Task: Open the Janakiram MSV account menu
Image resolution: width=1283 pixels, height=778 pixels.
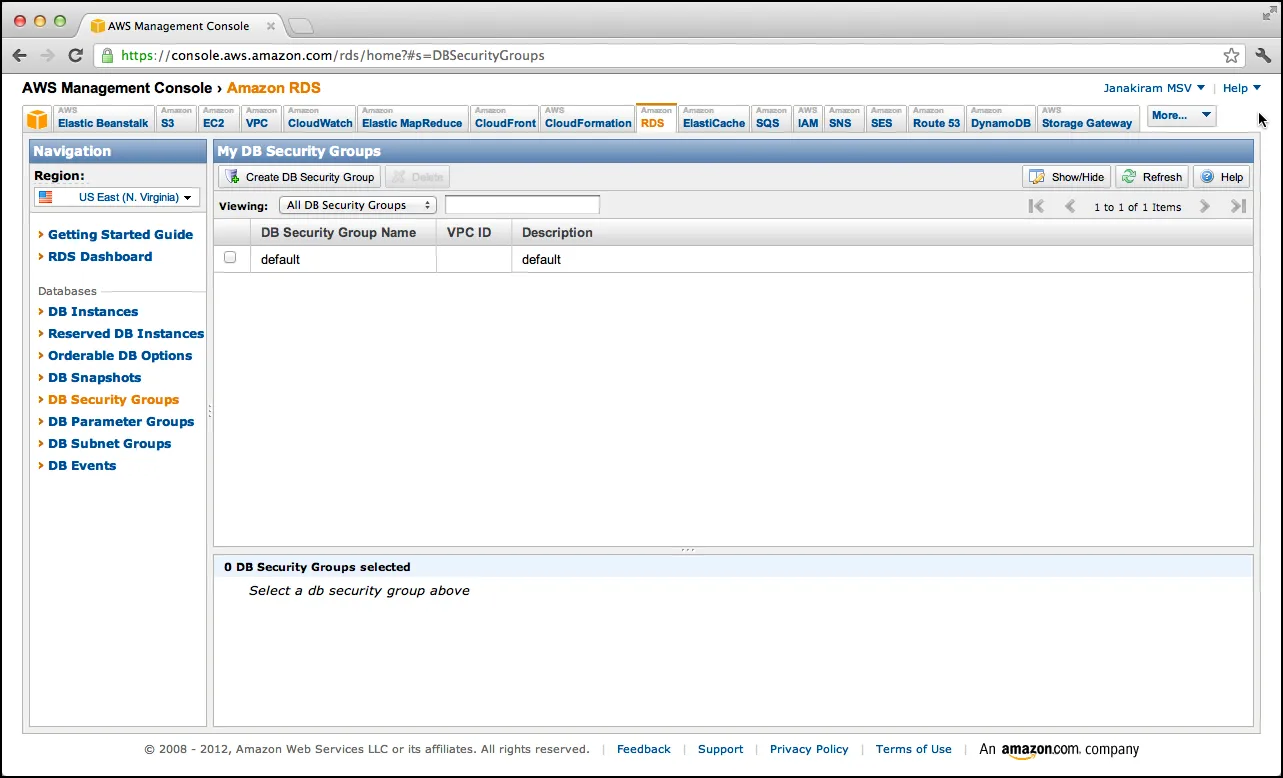Action: coord(1154,88)
